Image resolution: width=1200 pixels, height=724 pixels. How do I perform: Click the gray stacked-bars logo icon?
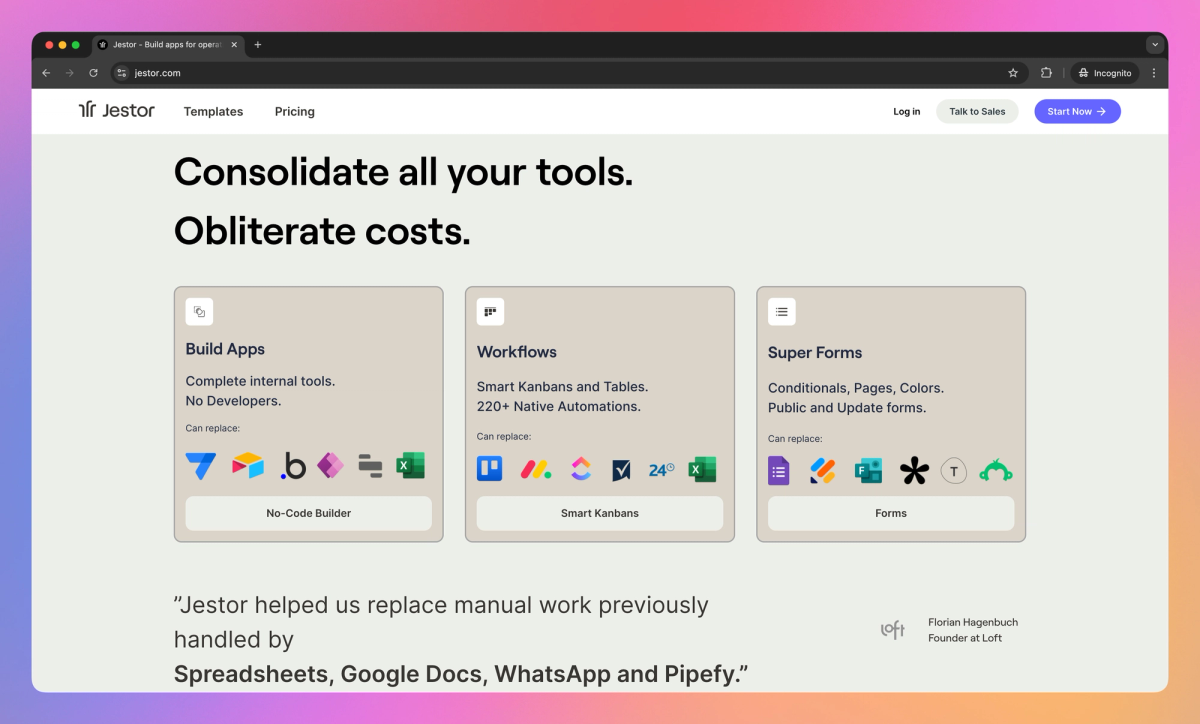[x=370, y=465]
